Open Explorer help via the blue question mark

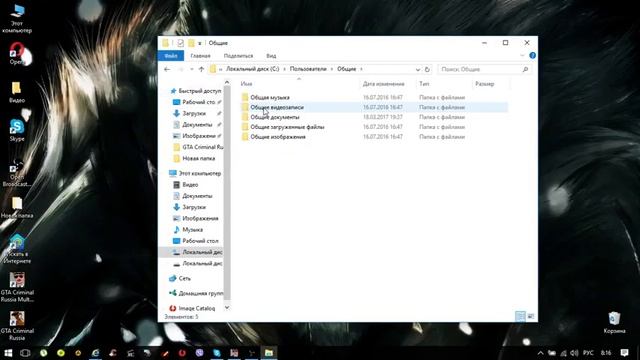pyautogui.click(x=532, y=56)
